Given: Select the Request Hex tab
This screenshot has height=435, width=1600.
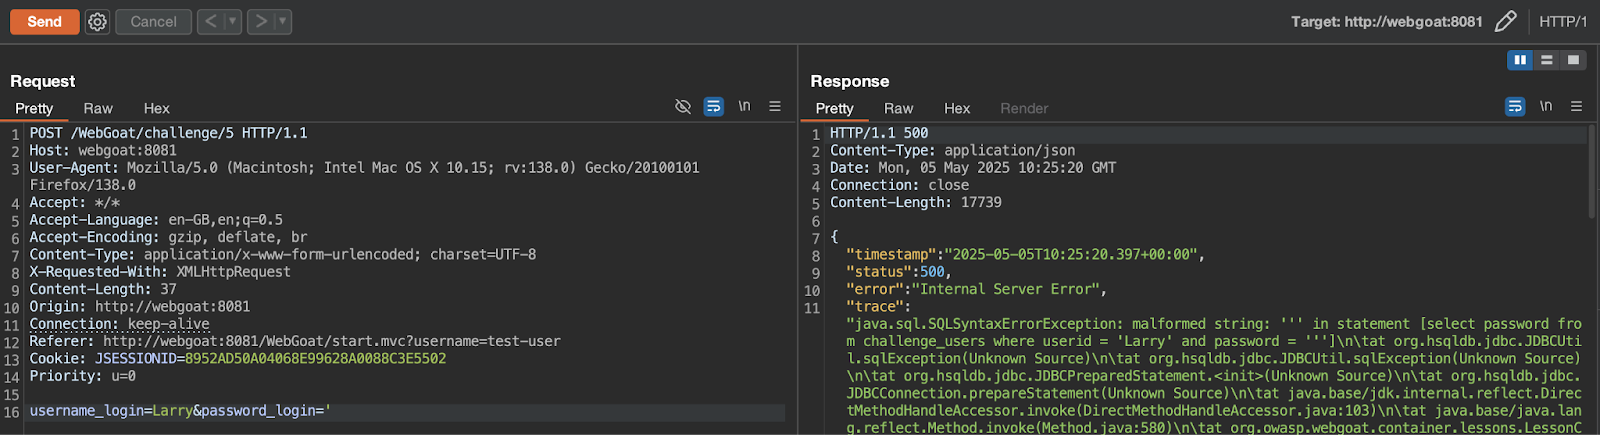Looking at the screenshot, I should click(x=157, y=108).
